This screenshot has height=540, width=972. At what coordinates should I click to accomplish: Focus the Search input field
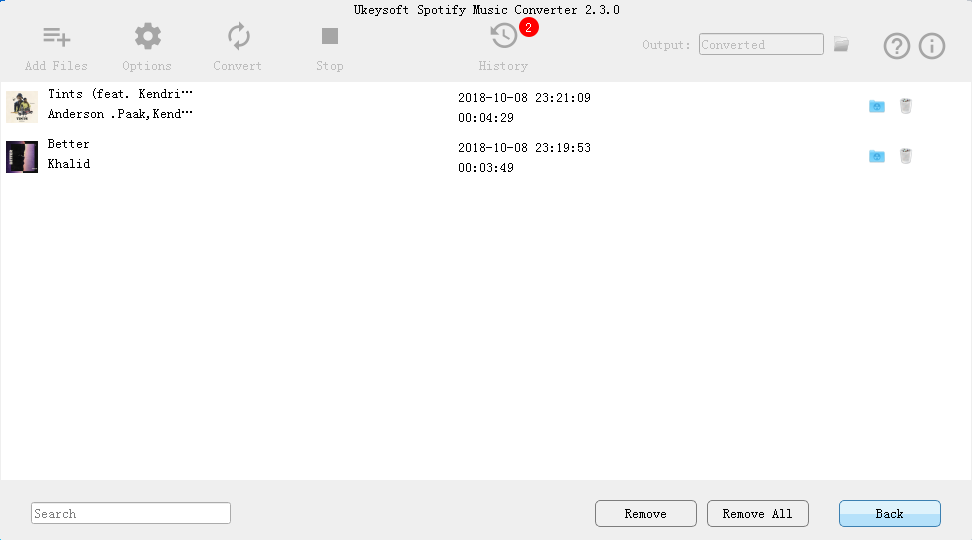coord(131,513)
